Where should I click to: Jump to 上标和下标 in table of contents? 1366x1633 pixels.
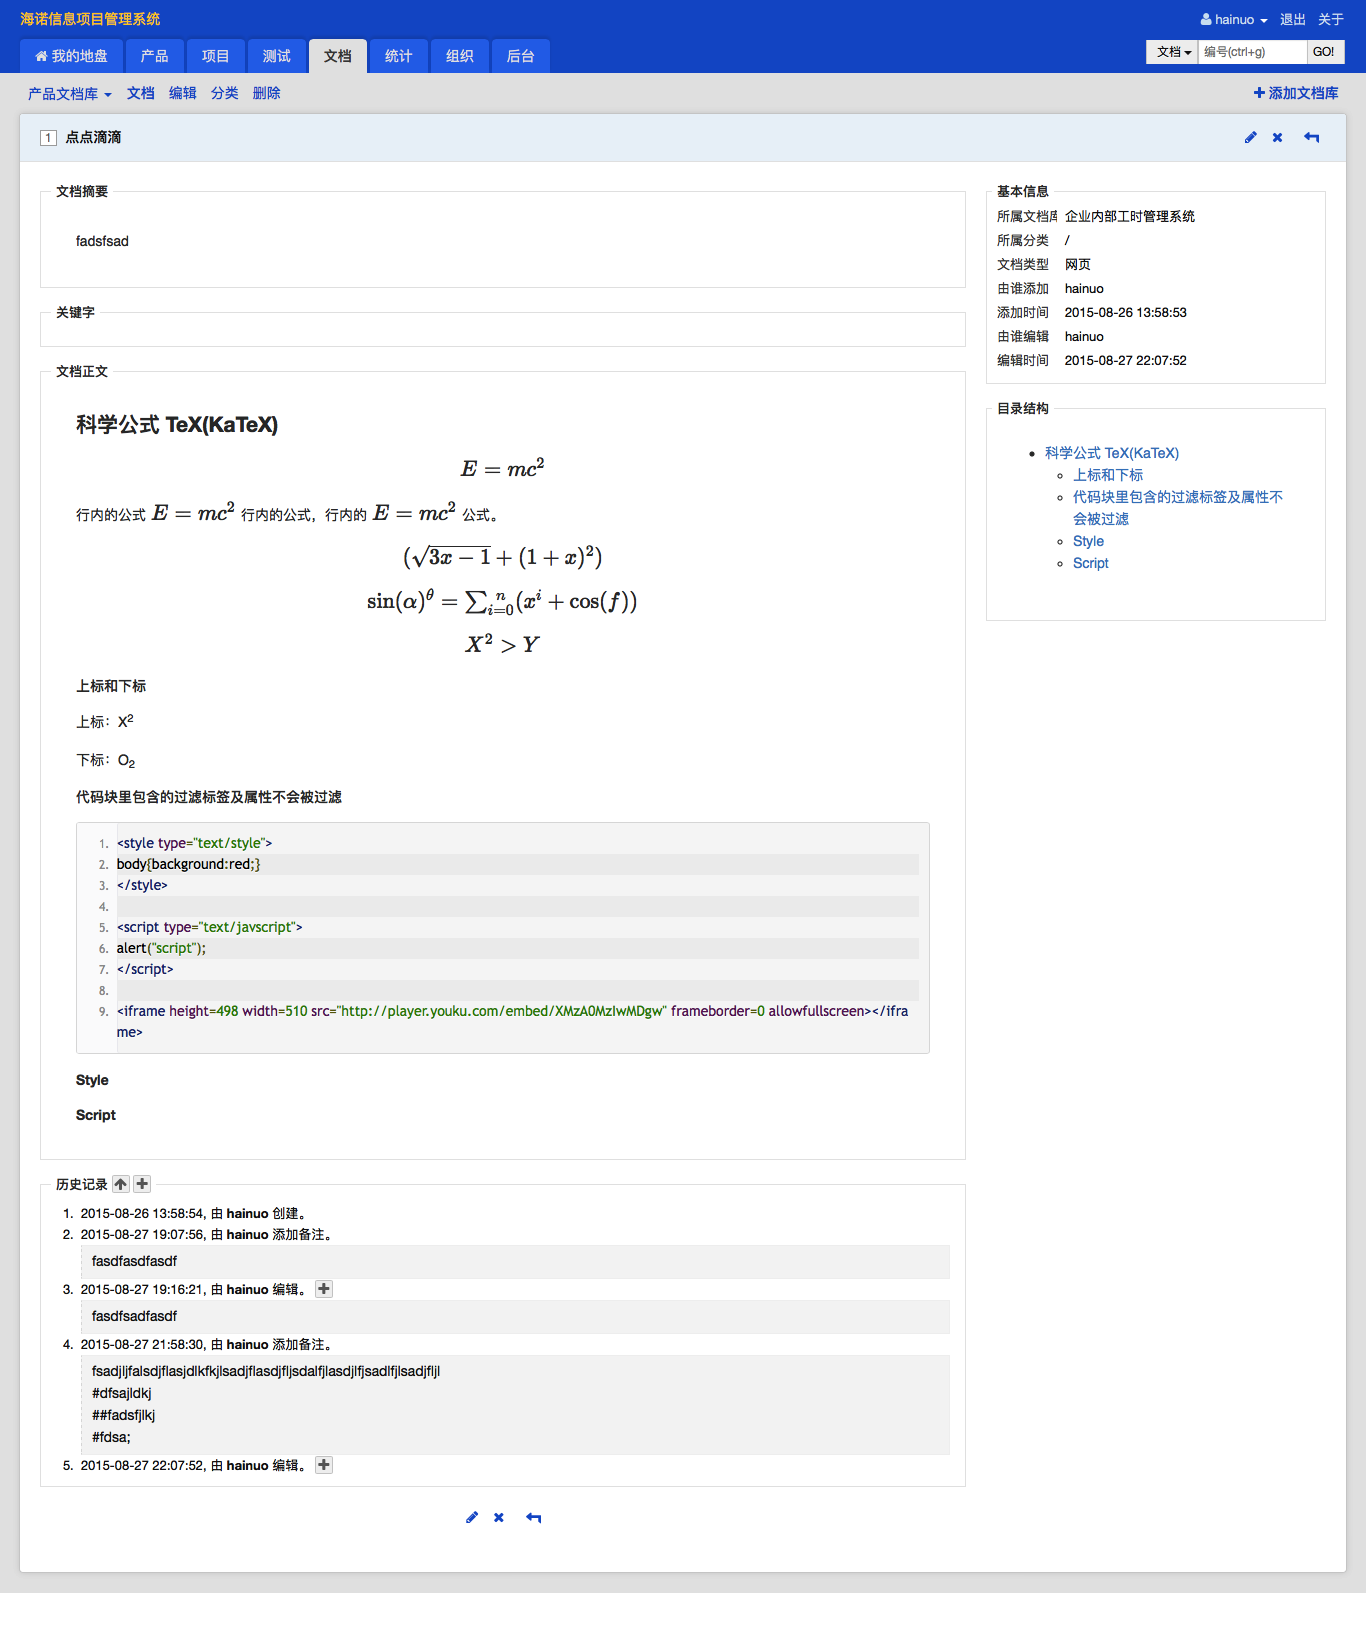tap(1108, 475)
